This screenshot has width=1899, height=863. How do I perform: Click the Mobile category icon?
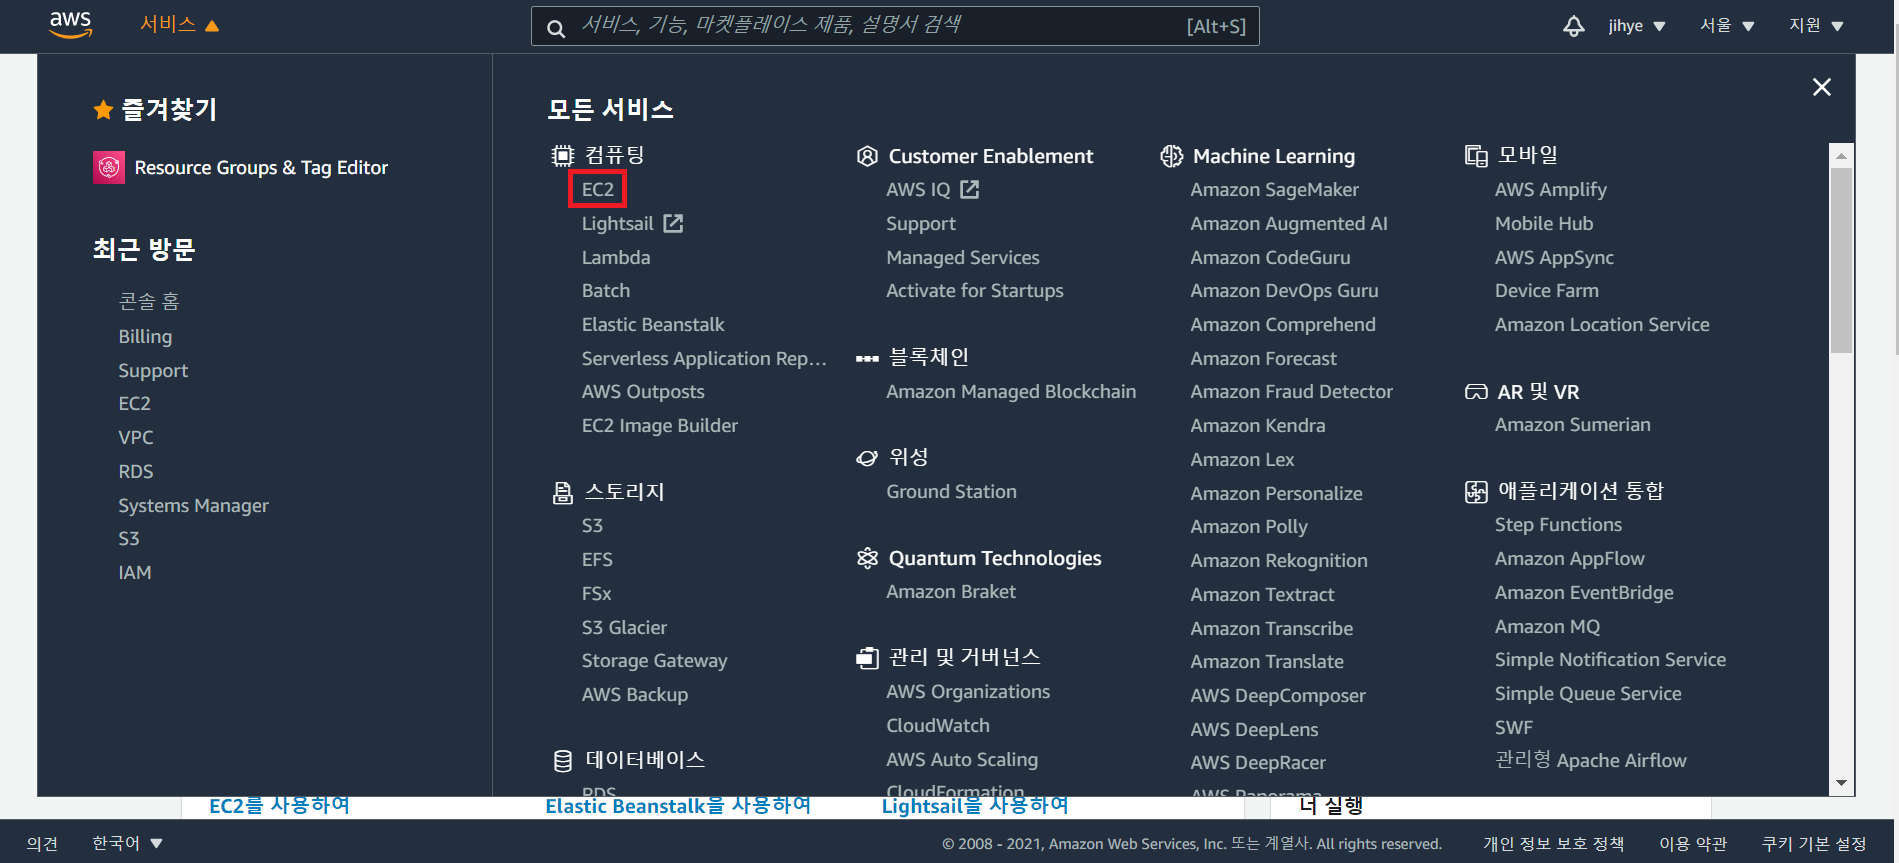(1476, 156)
